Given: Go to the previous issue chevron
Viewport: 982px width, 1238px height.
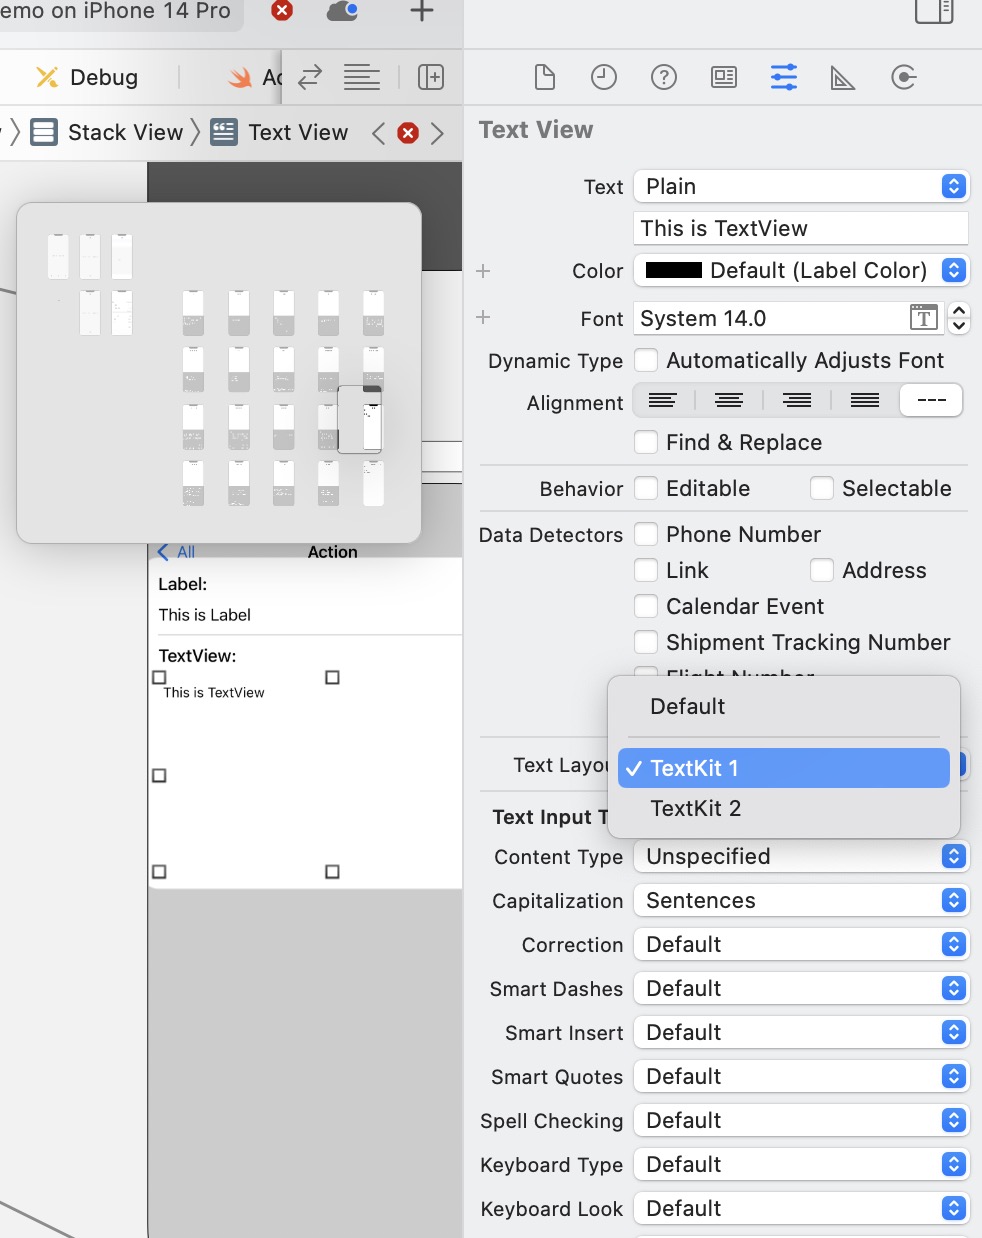Looking at the screenshot, I should pyautogui.click(x=378, y=133).
